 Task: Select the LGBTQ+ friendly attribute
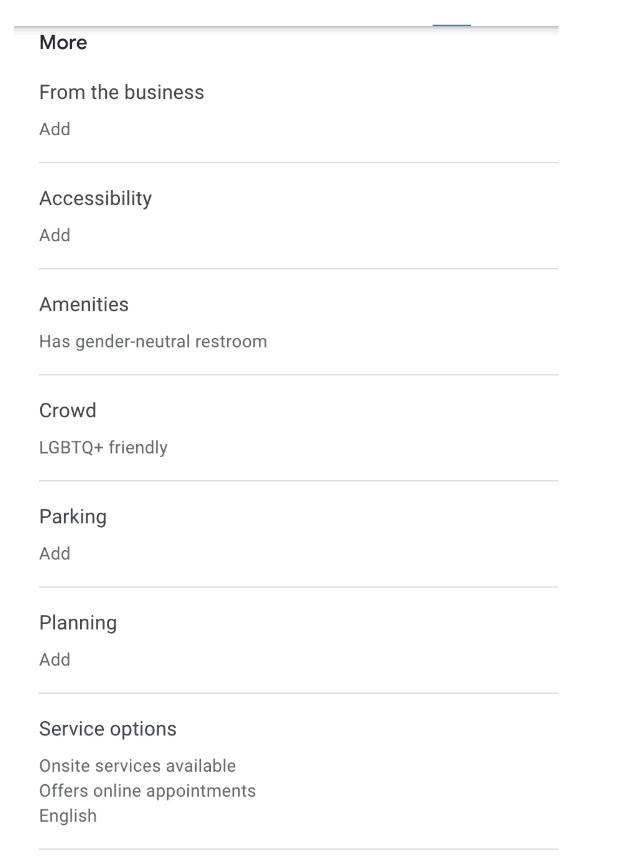click(101, 447)
